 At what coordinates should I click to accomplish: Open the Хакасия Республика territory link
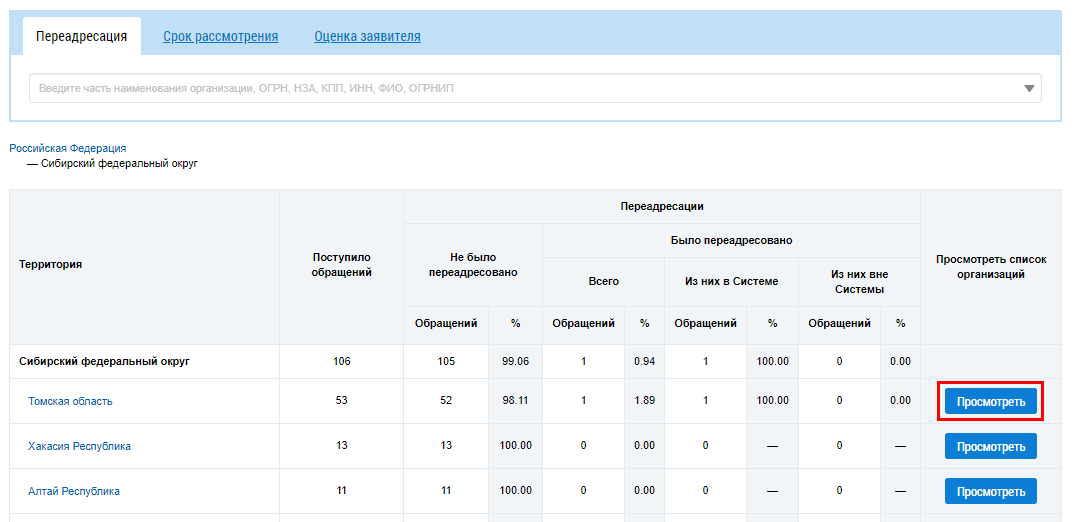[79, 446]
